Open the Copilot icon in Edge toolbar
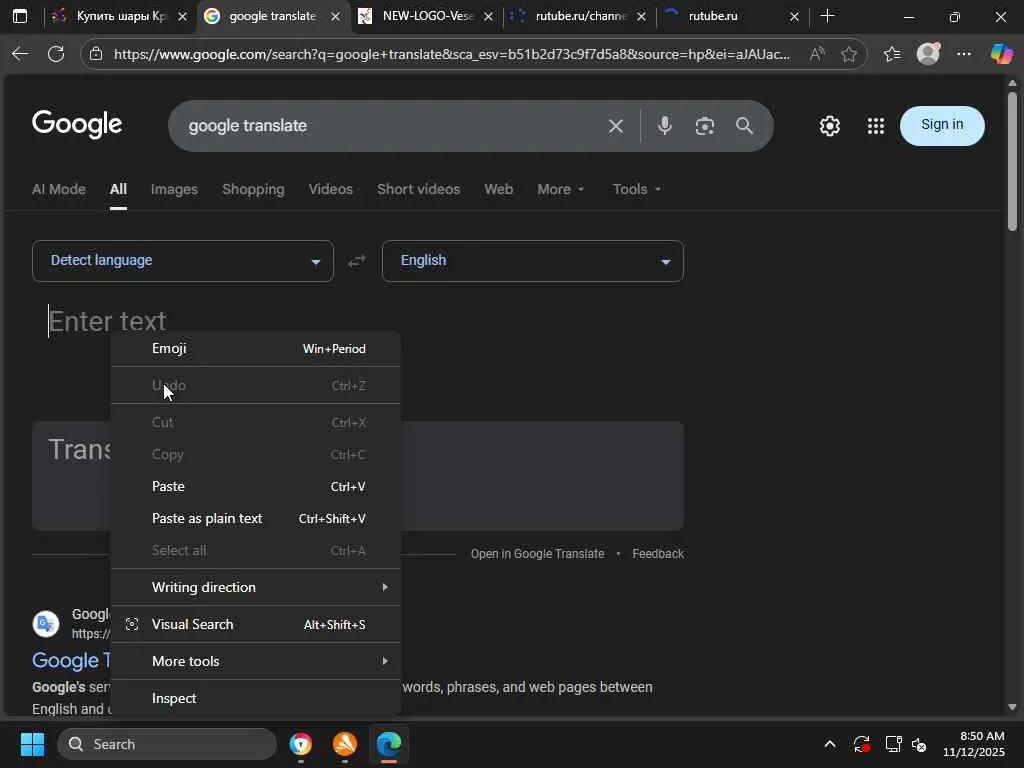 pos(1001,54)
